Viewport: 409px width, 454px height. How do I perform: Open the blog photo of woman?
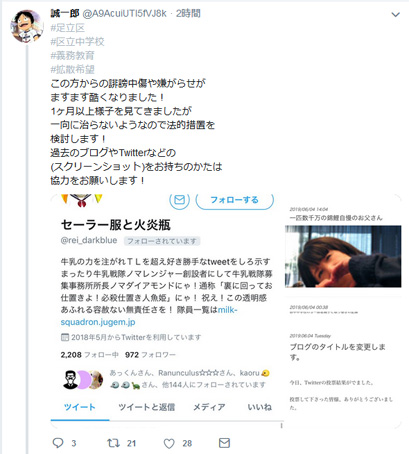[x=343, y=256]
